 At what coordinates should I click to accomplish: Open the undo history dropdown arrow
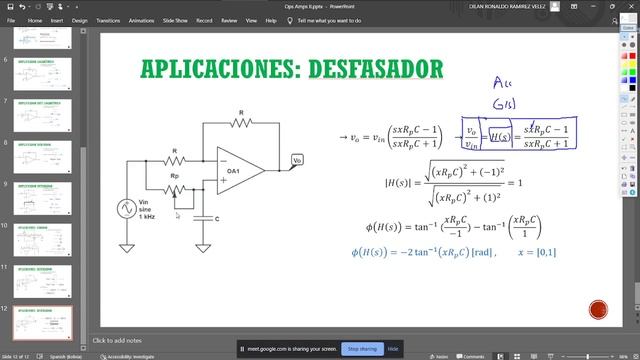[29, 7]
